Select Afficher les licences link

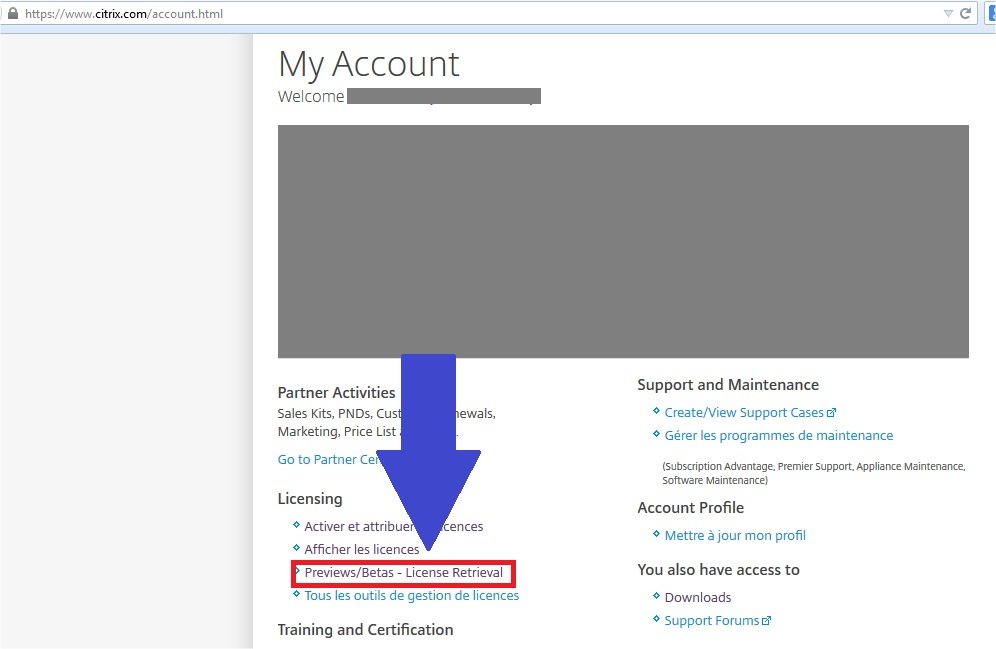pos(362,550)
